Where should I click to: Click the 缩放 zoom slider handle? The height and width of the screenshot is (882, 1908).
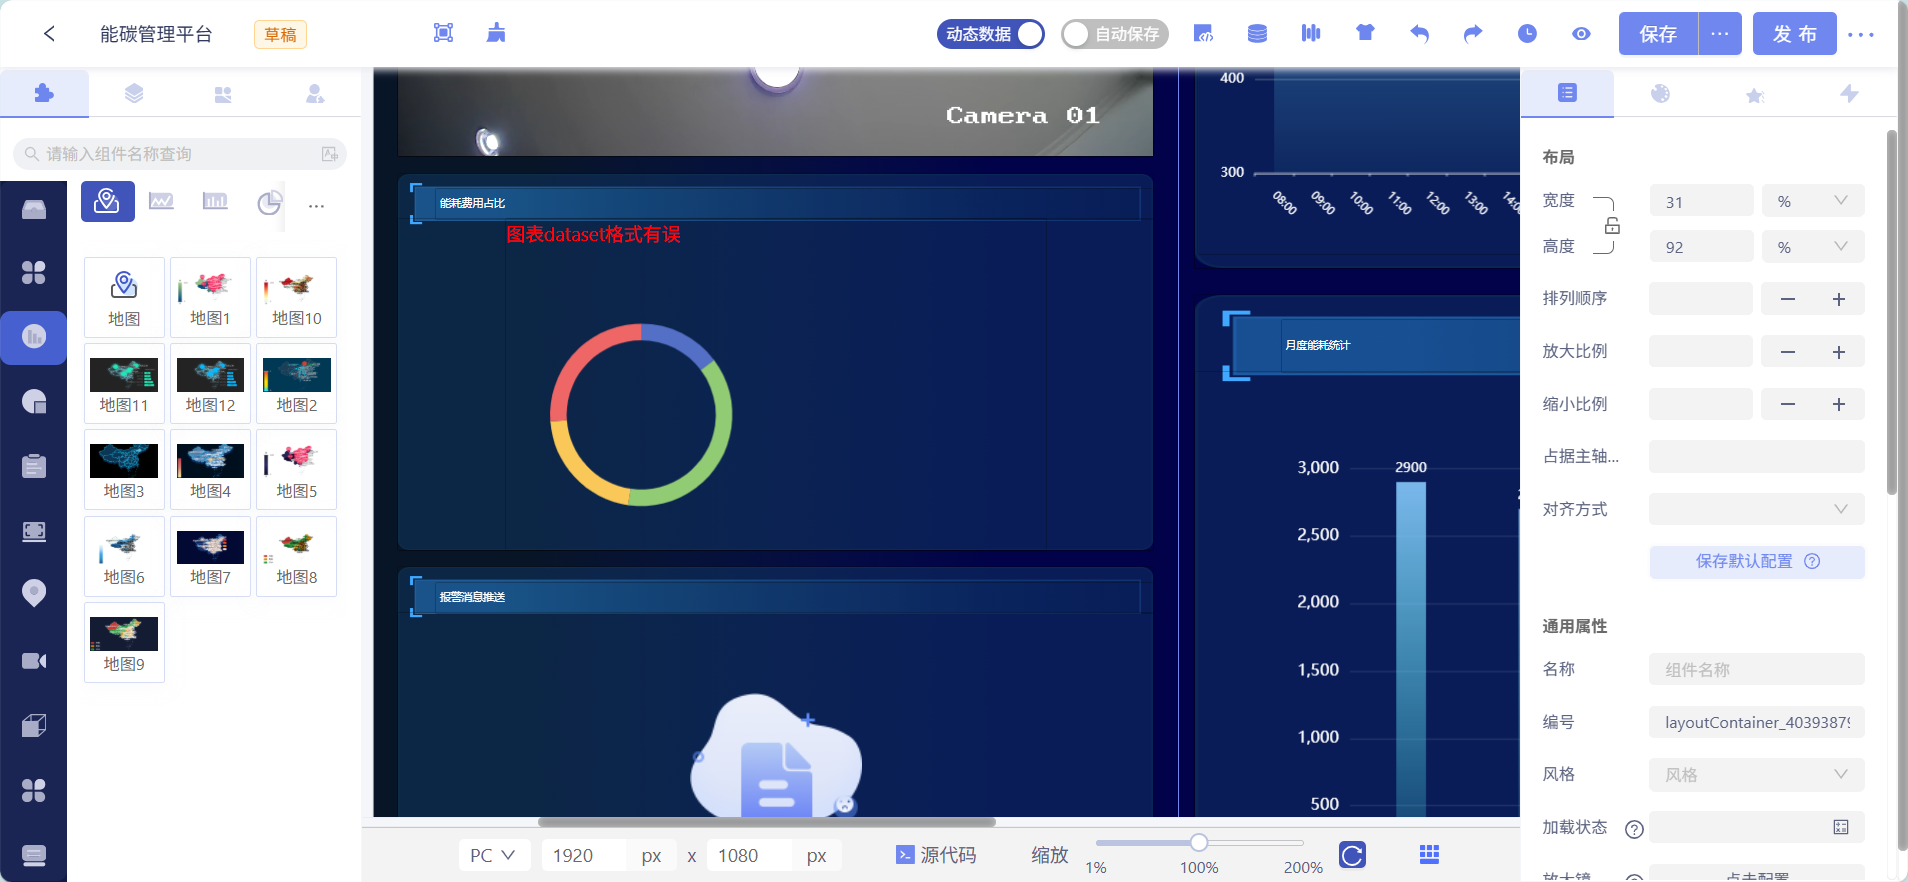(1199, 842)
